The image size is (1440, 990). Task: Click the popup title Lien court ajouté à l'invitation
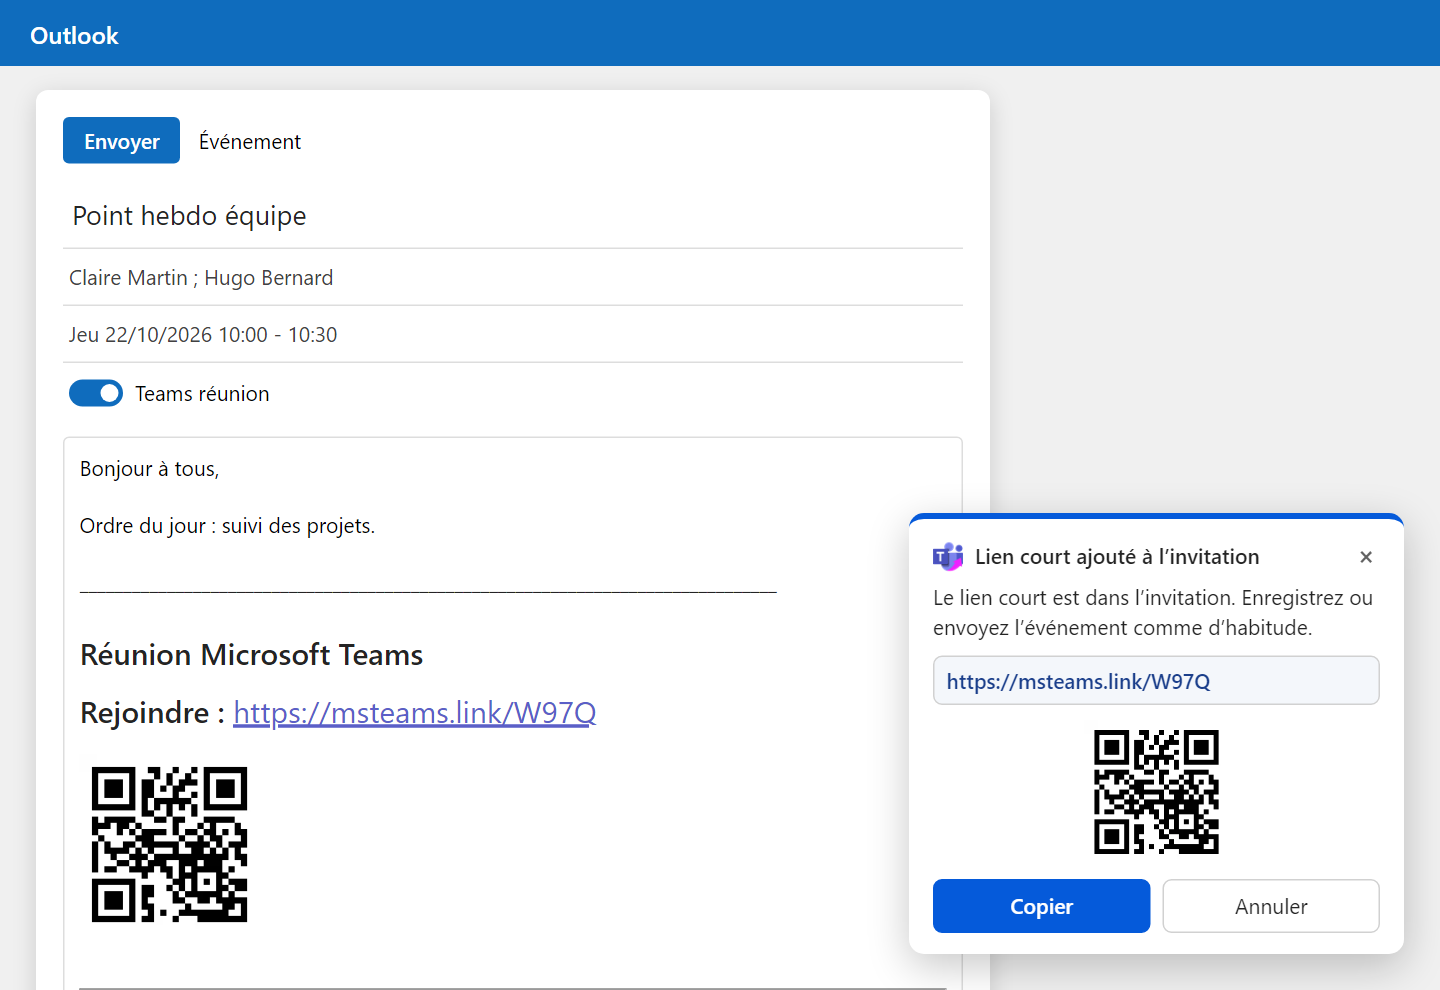[x=1117, y=557]
